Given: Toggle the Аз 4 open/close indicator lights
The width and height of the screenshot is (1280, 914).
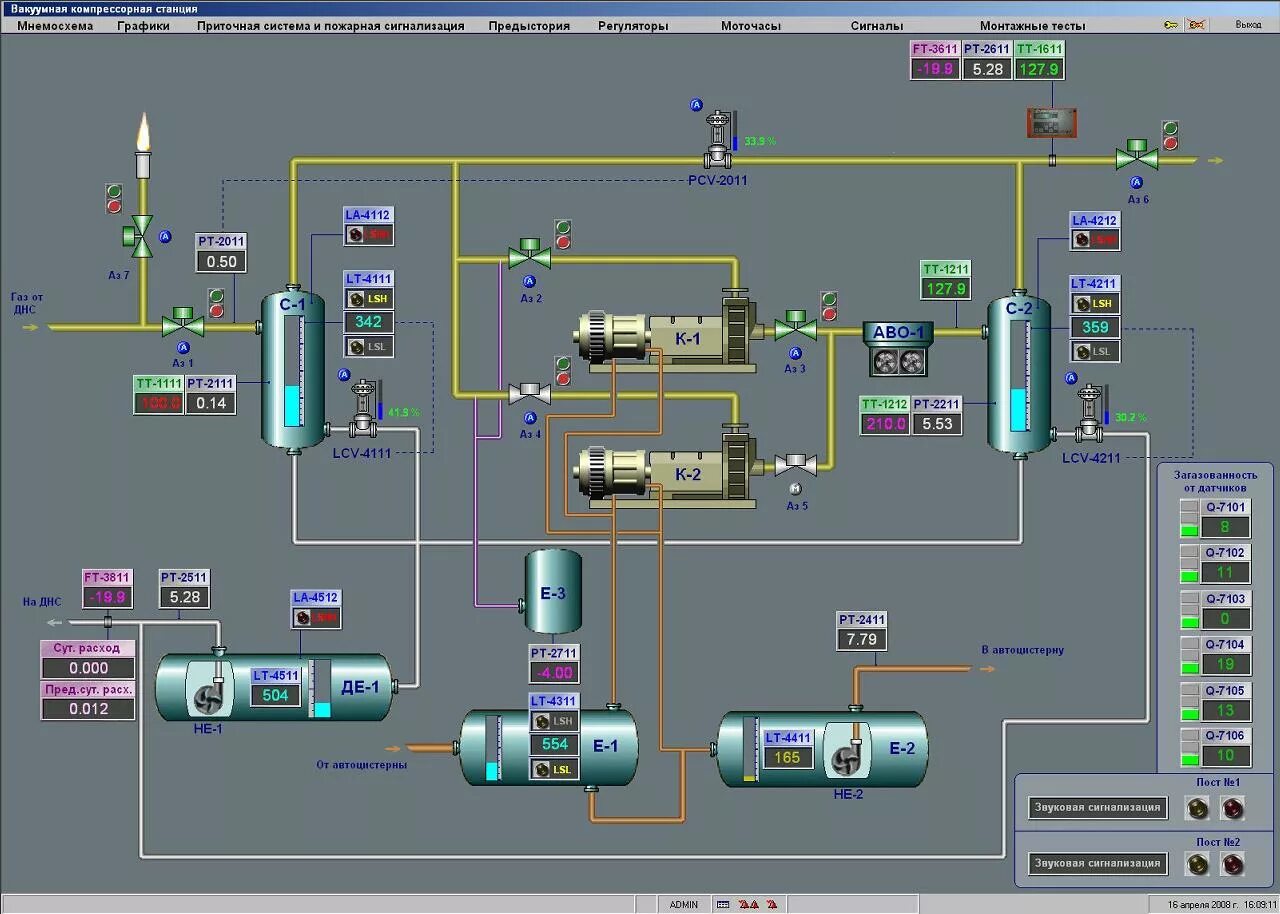Looking at the screenshot, I should (x=563, y=371).
